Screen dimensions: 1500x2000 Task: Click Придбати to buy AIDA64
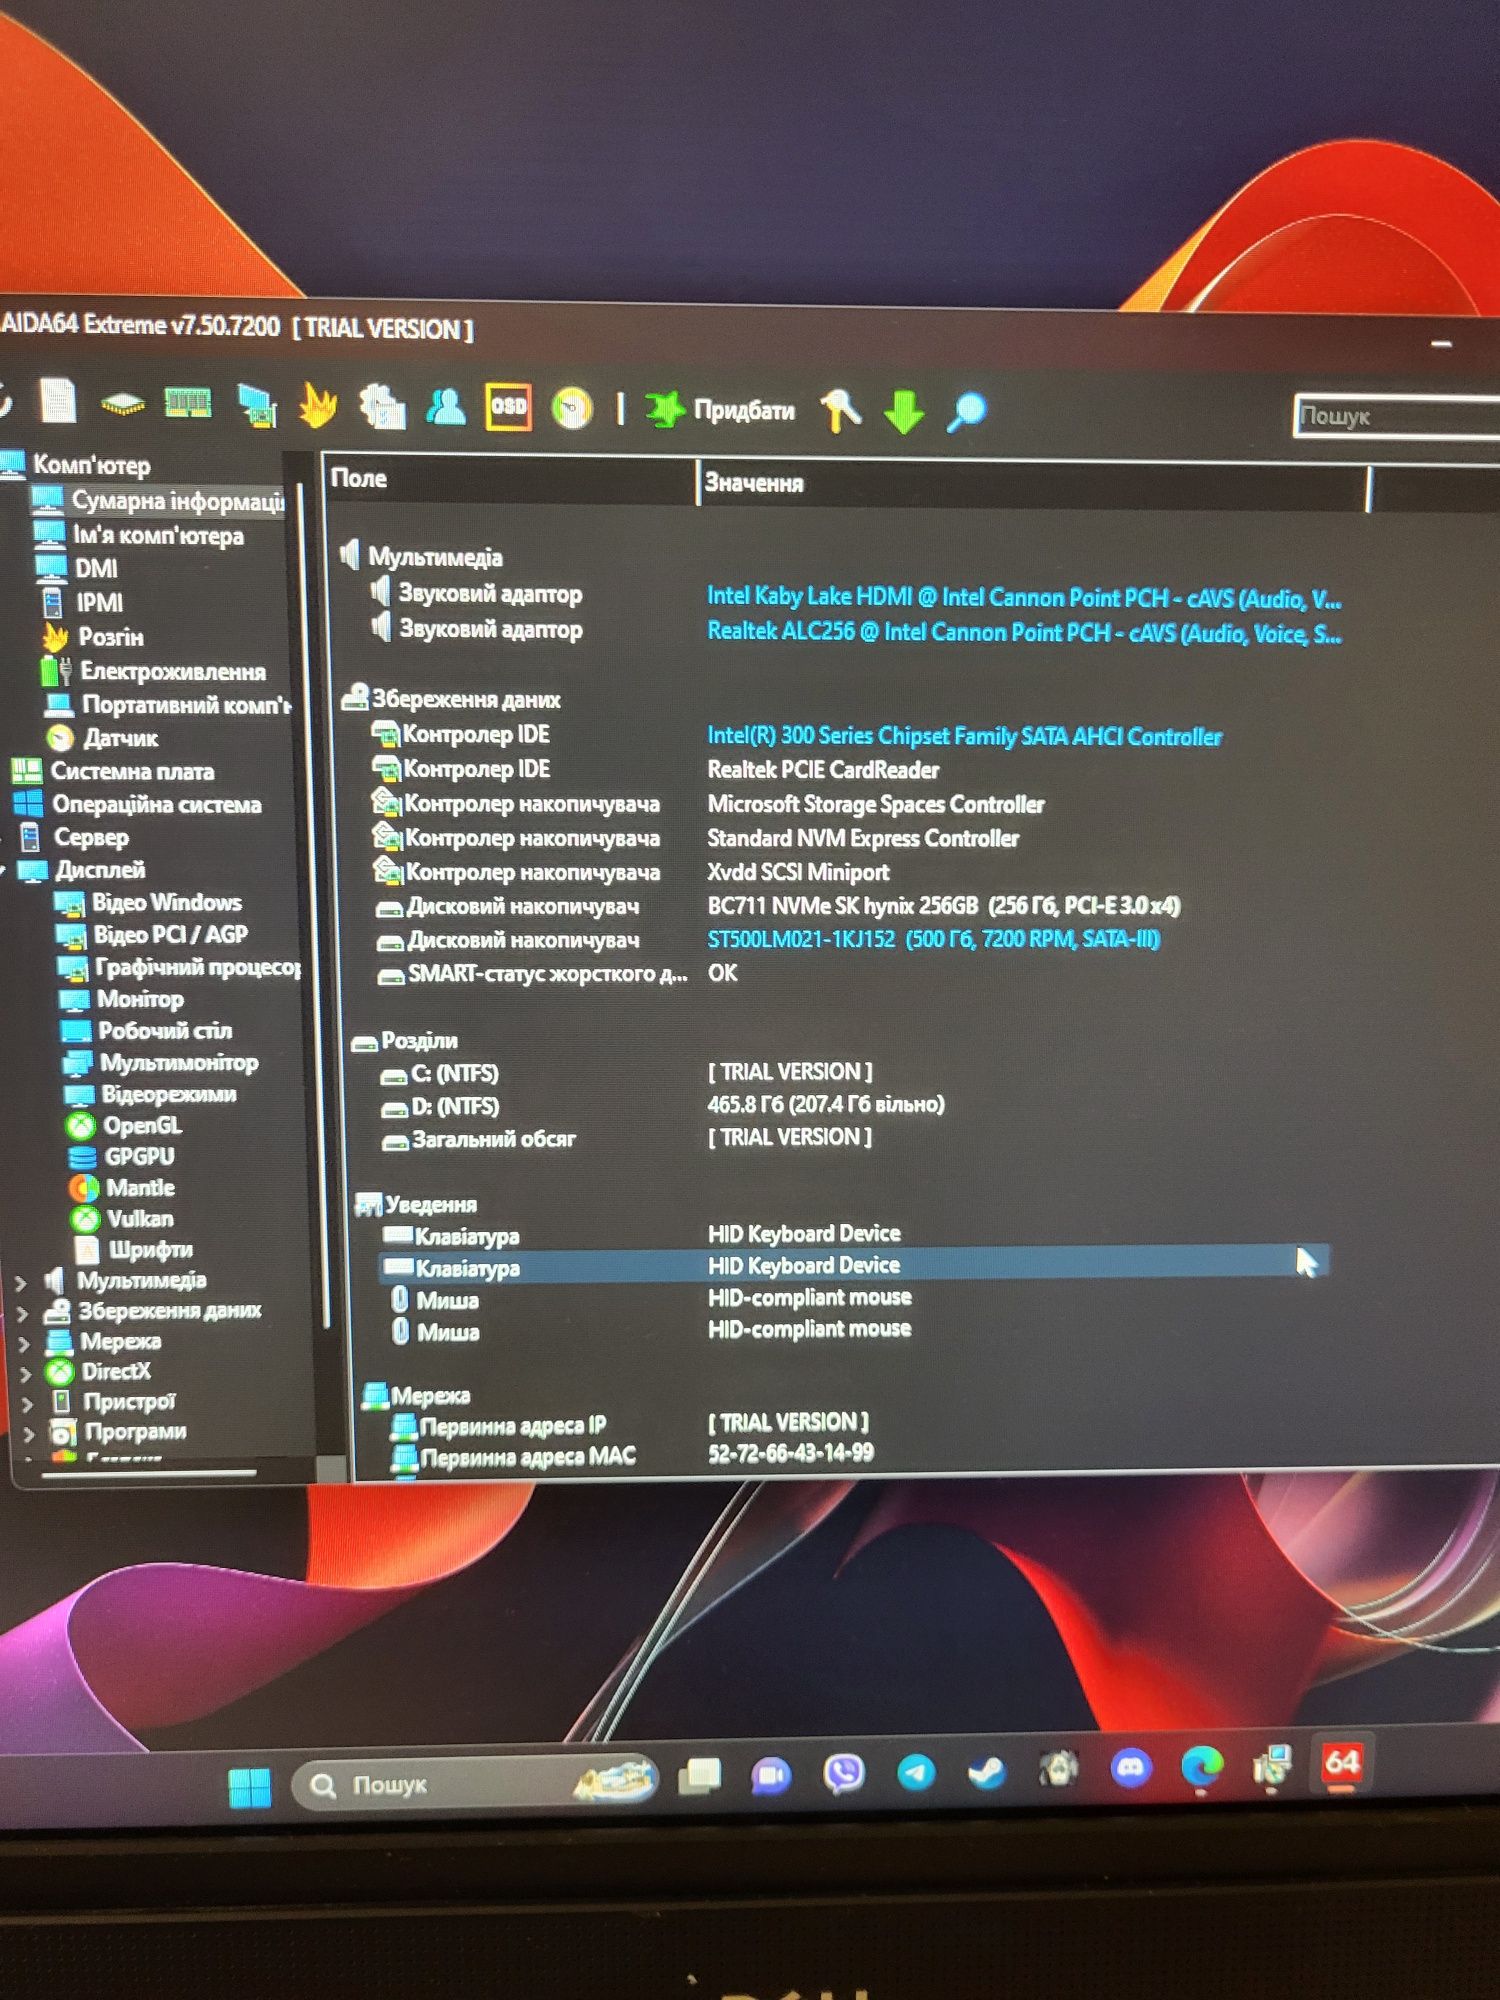720,410
